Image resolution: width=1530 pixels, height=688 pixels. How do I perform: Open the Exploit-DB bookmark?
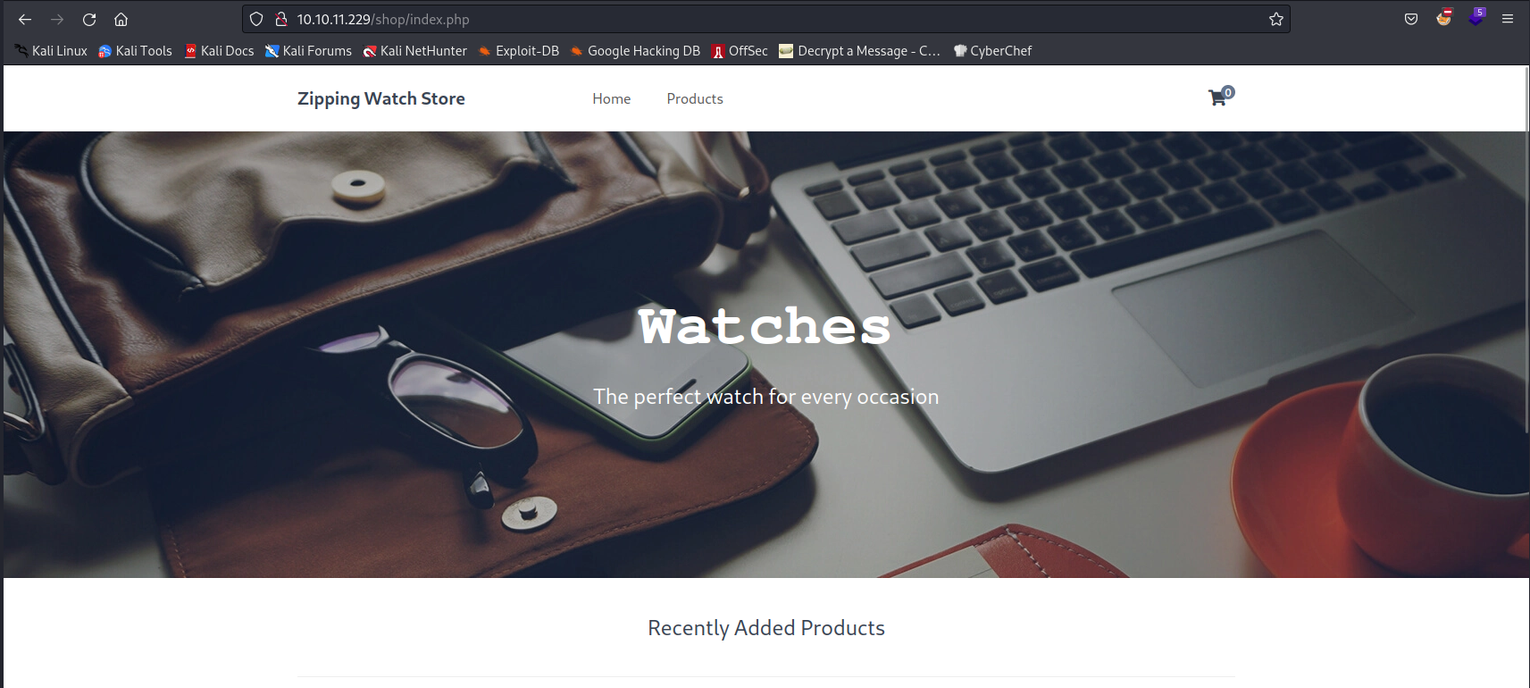518,50
